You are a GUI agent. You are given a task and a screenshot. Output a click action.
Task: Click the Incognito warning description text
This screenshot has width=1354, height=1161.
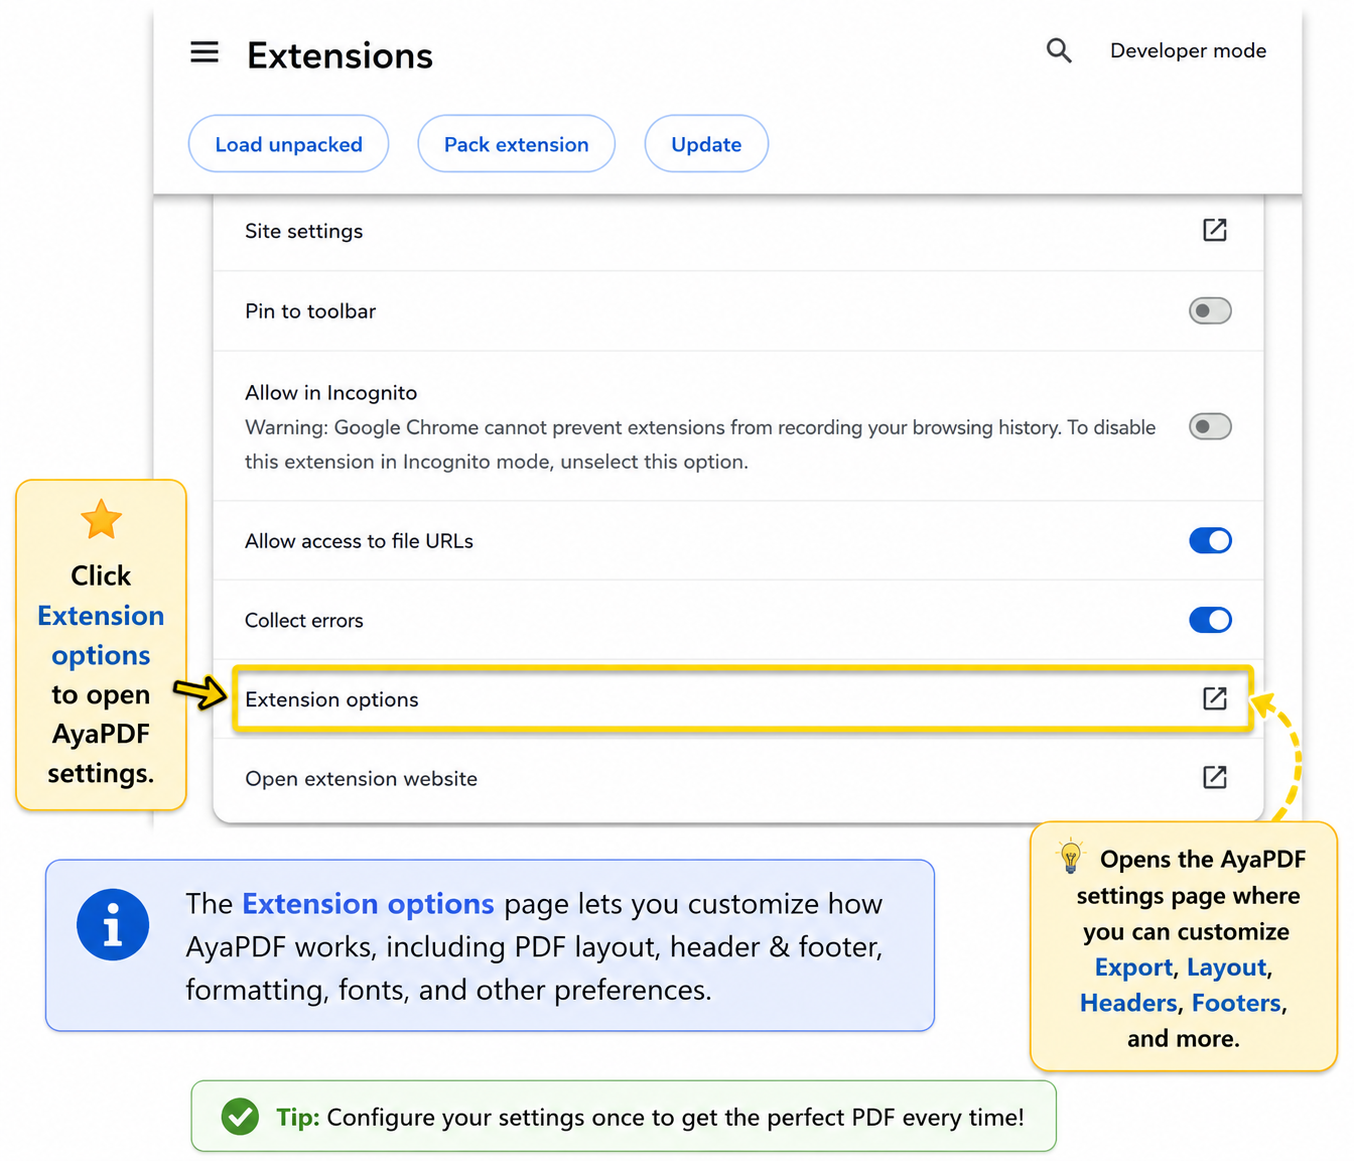pos(700,445)
